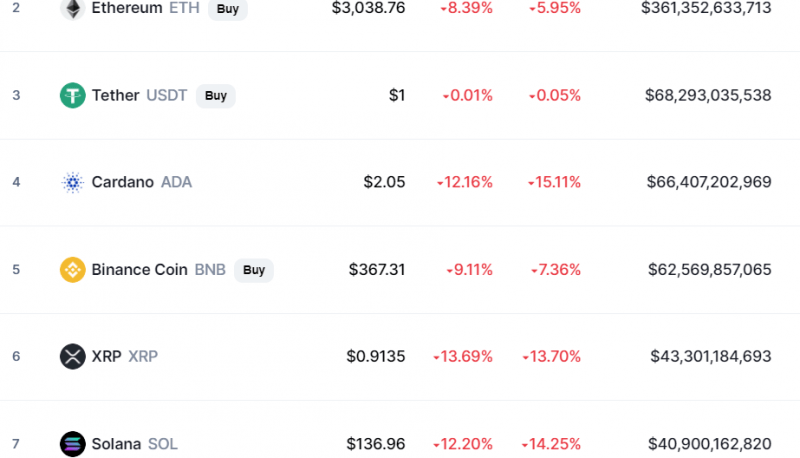Open the Binance Coin name link
The height and width of the screenshot is (458, 800).
click(x=159, y=269)
